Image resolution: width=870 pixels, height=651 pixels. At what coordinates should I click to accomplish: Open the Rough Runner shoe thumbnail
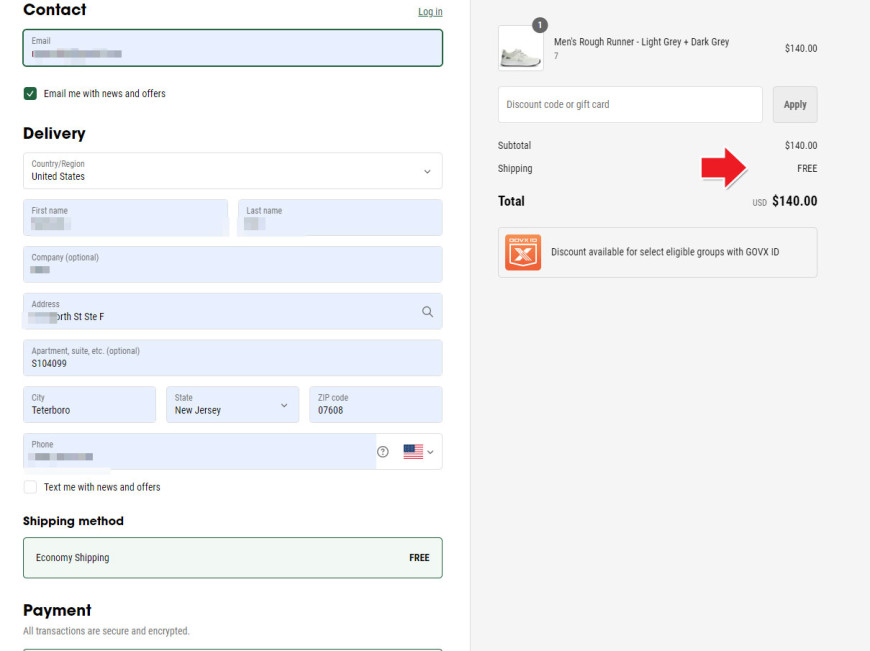[520, 48]
